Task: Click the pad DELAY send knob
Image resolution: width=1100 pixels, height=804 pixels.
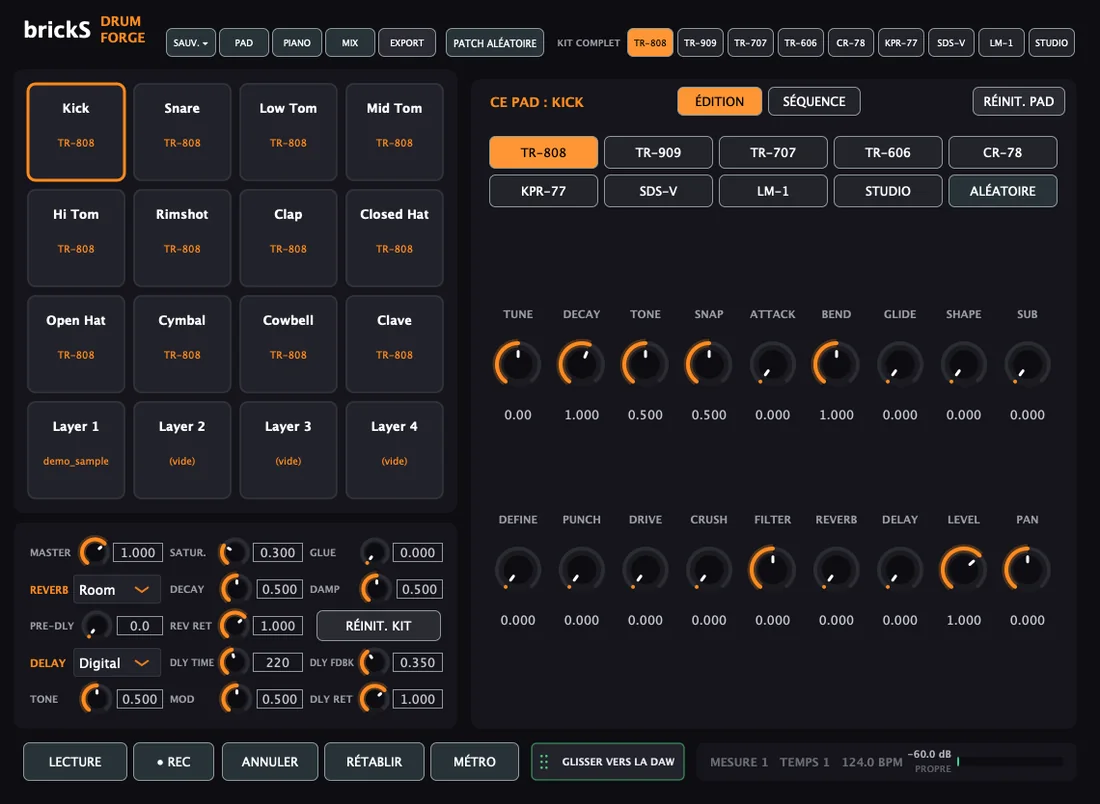Action: coord(900,569)
